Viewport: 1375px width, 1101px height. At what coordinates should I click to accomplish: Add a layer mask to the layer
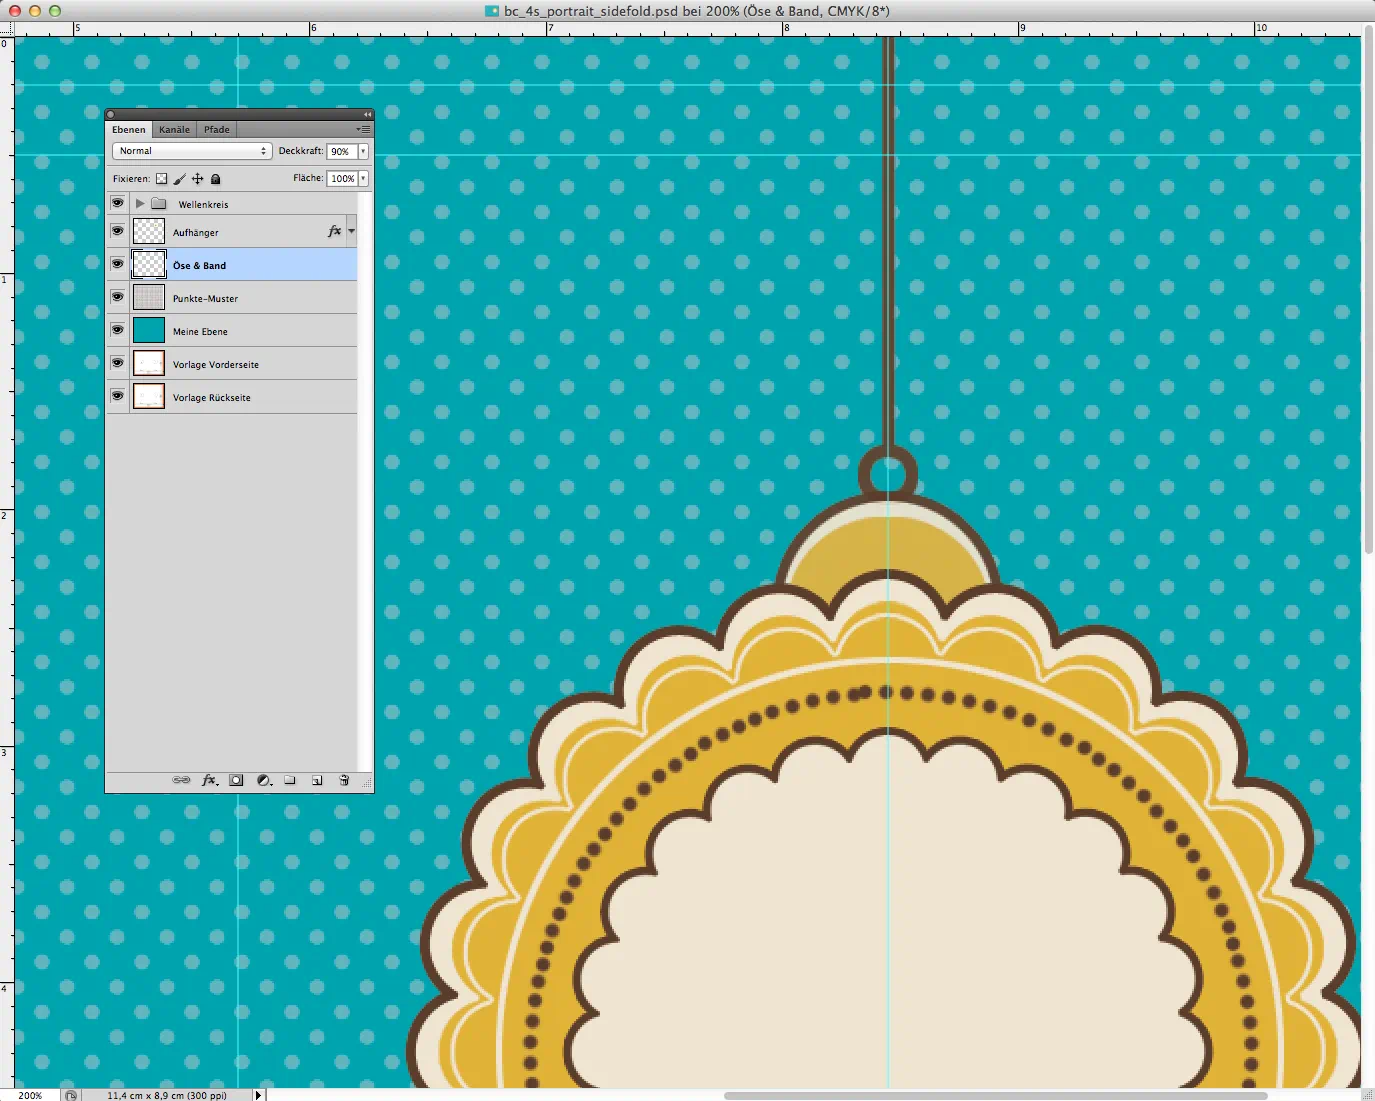pyautogui.click(x=236, y=780)
